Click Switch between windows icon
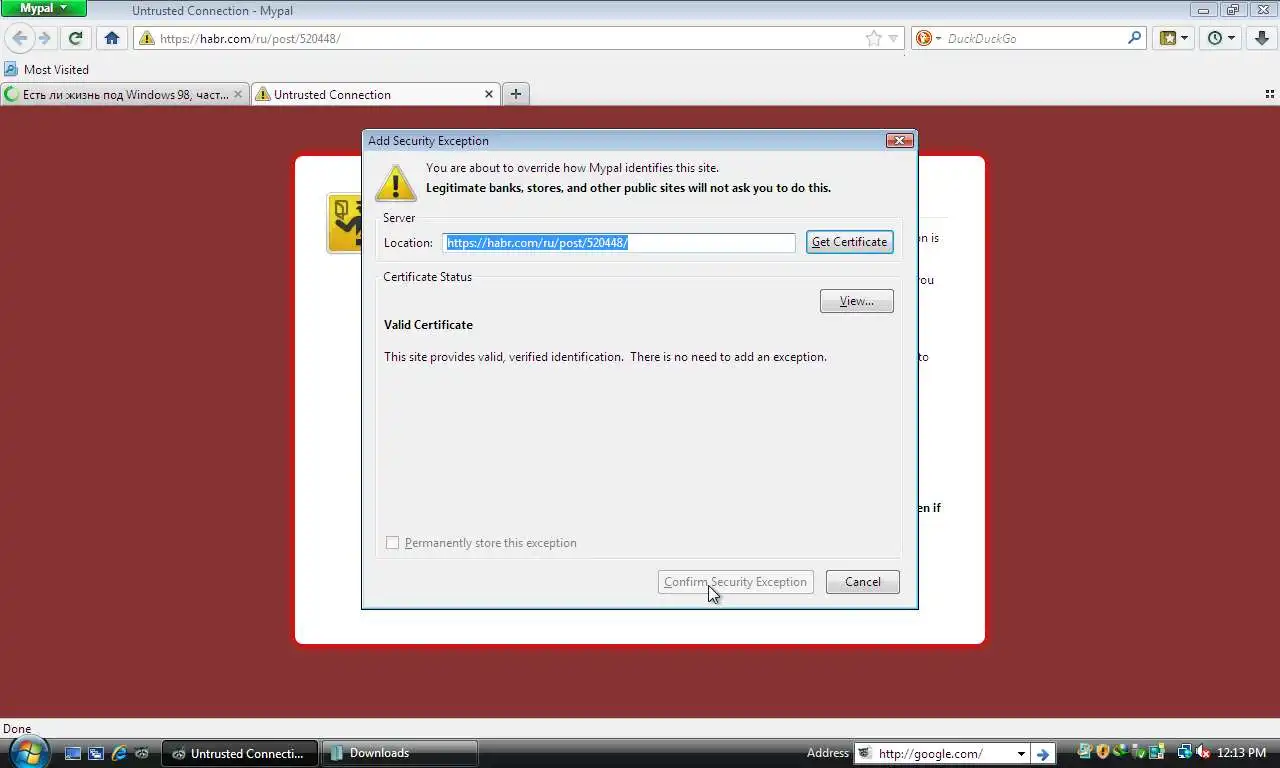This screenshot has height=768, width=1280. [x=96, y=753]
